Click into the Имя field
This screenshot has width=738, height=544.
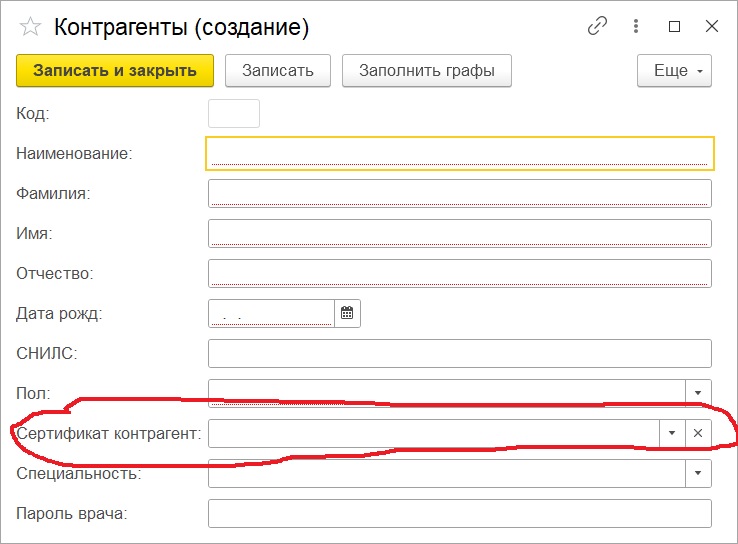point(460,233)
